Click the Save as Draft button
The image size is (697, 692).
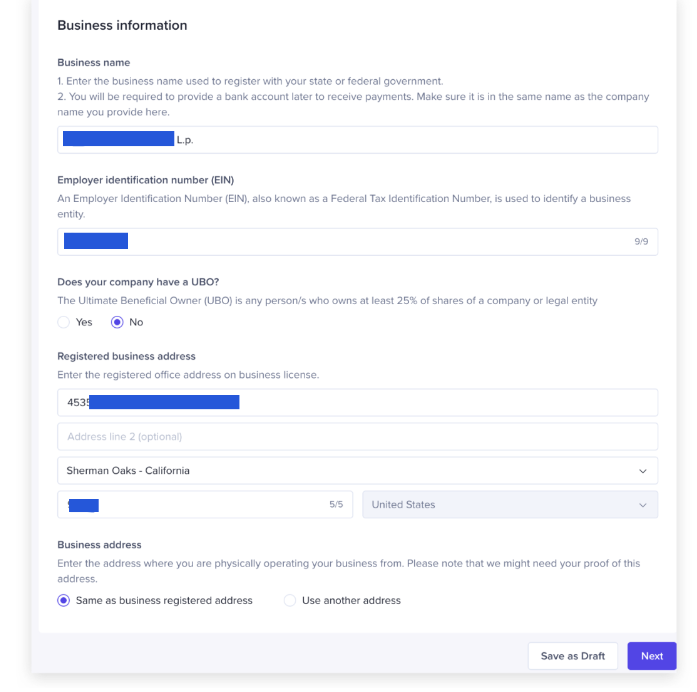point(572,656)
